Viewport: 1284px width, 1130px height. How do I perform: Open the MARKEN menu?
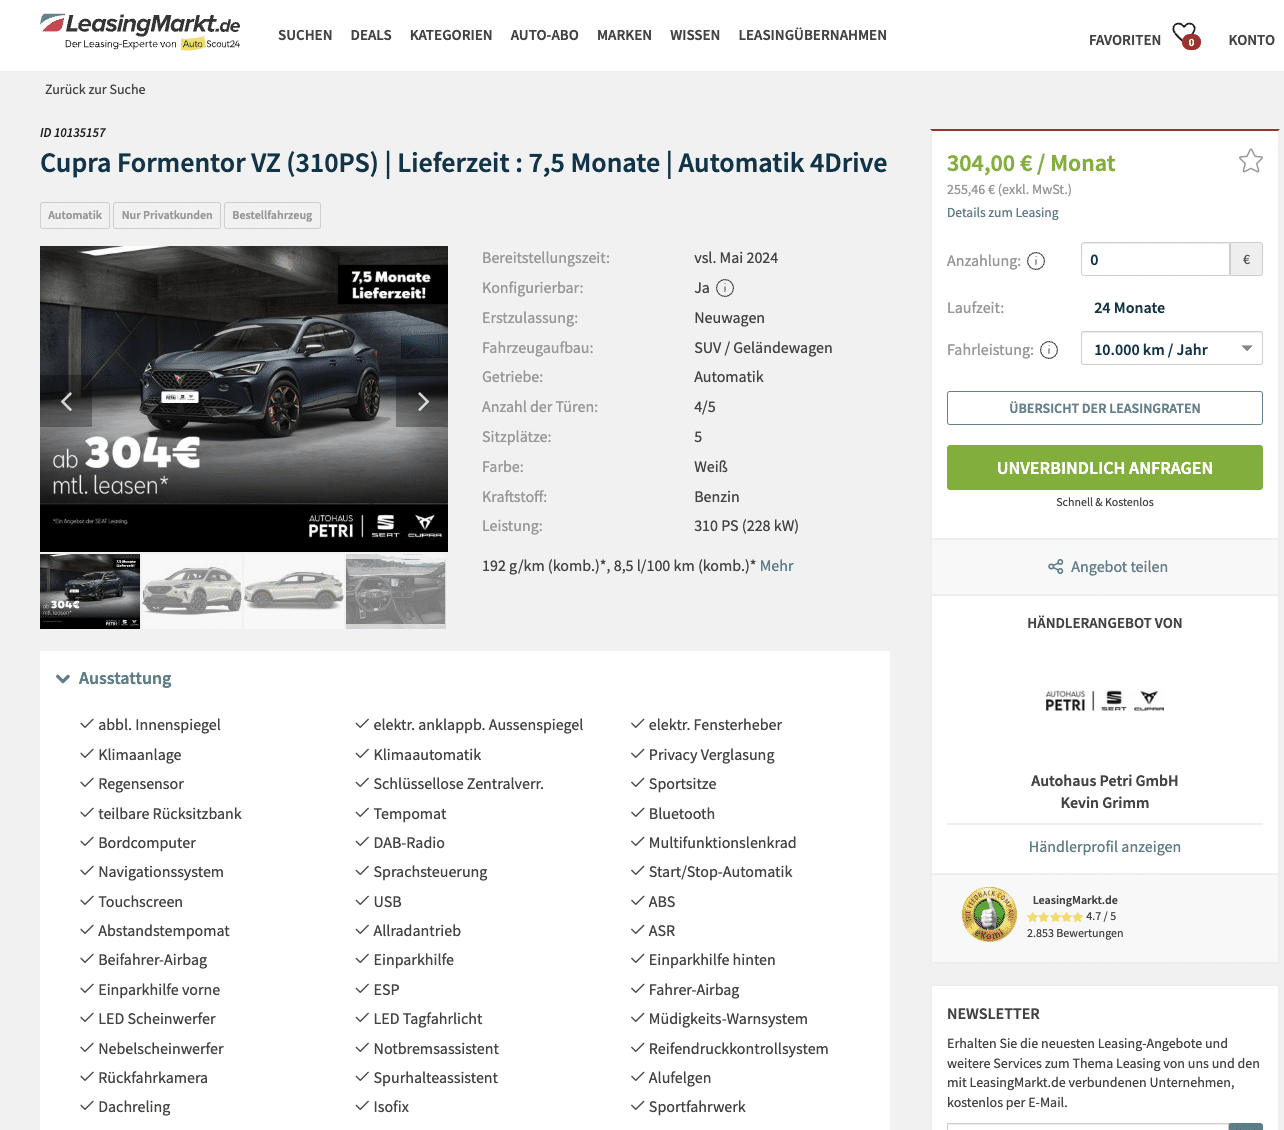pyautogui.click(x=624, y=35)
